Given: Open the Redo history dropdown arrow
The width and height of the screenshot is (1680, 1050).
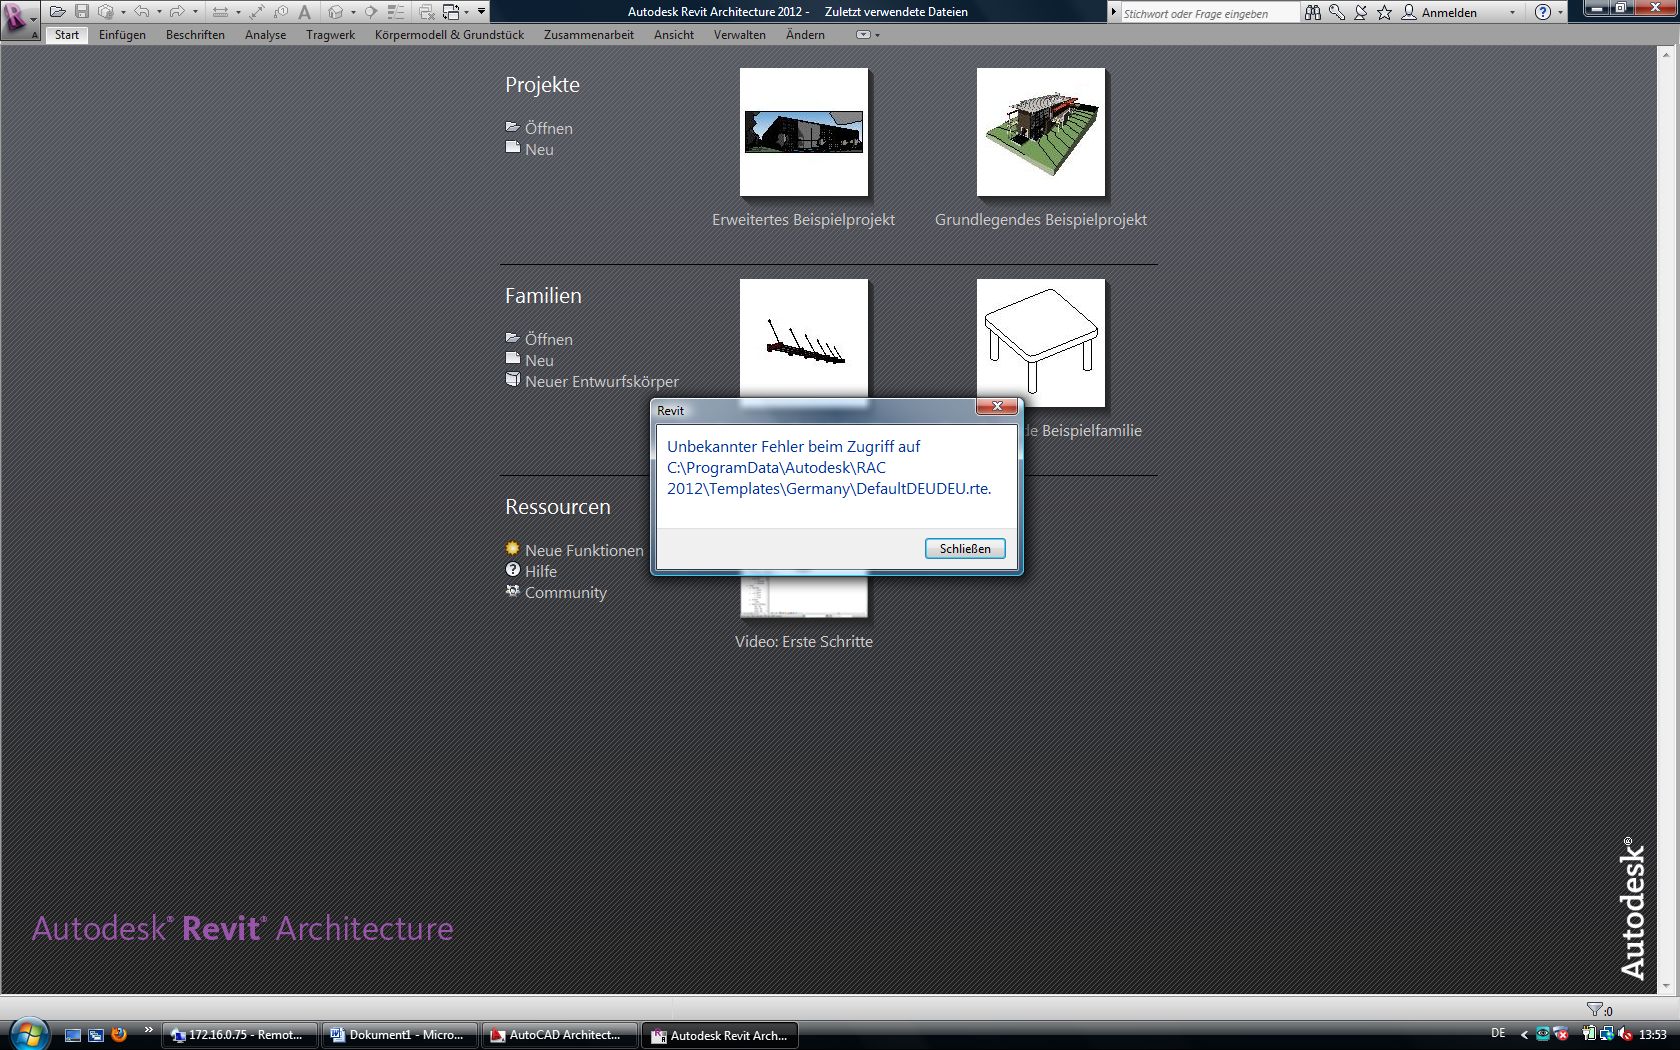Looking at the screenshot, I should click(195, 12).
